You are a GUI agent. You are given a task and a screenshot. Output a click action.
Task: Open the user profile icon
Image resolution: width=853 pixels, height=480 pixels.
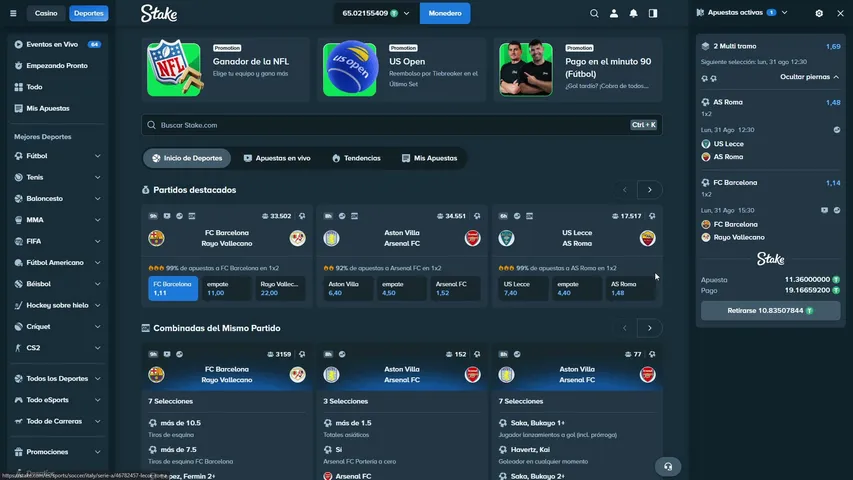point(614,13)
